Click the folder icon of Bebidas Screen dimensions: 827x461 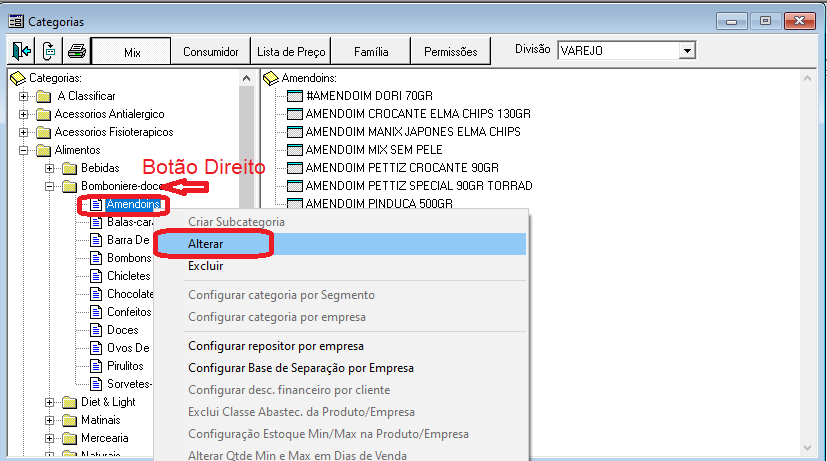pyautogui.click(x=70, y=168)
